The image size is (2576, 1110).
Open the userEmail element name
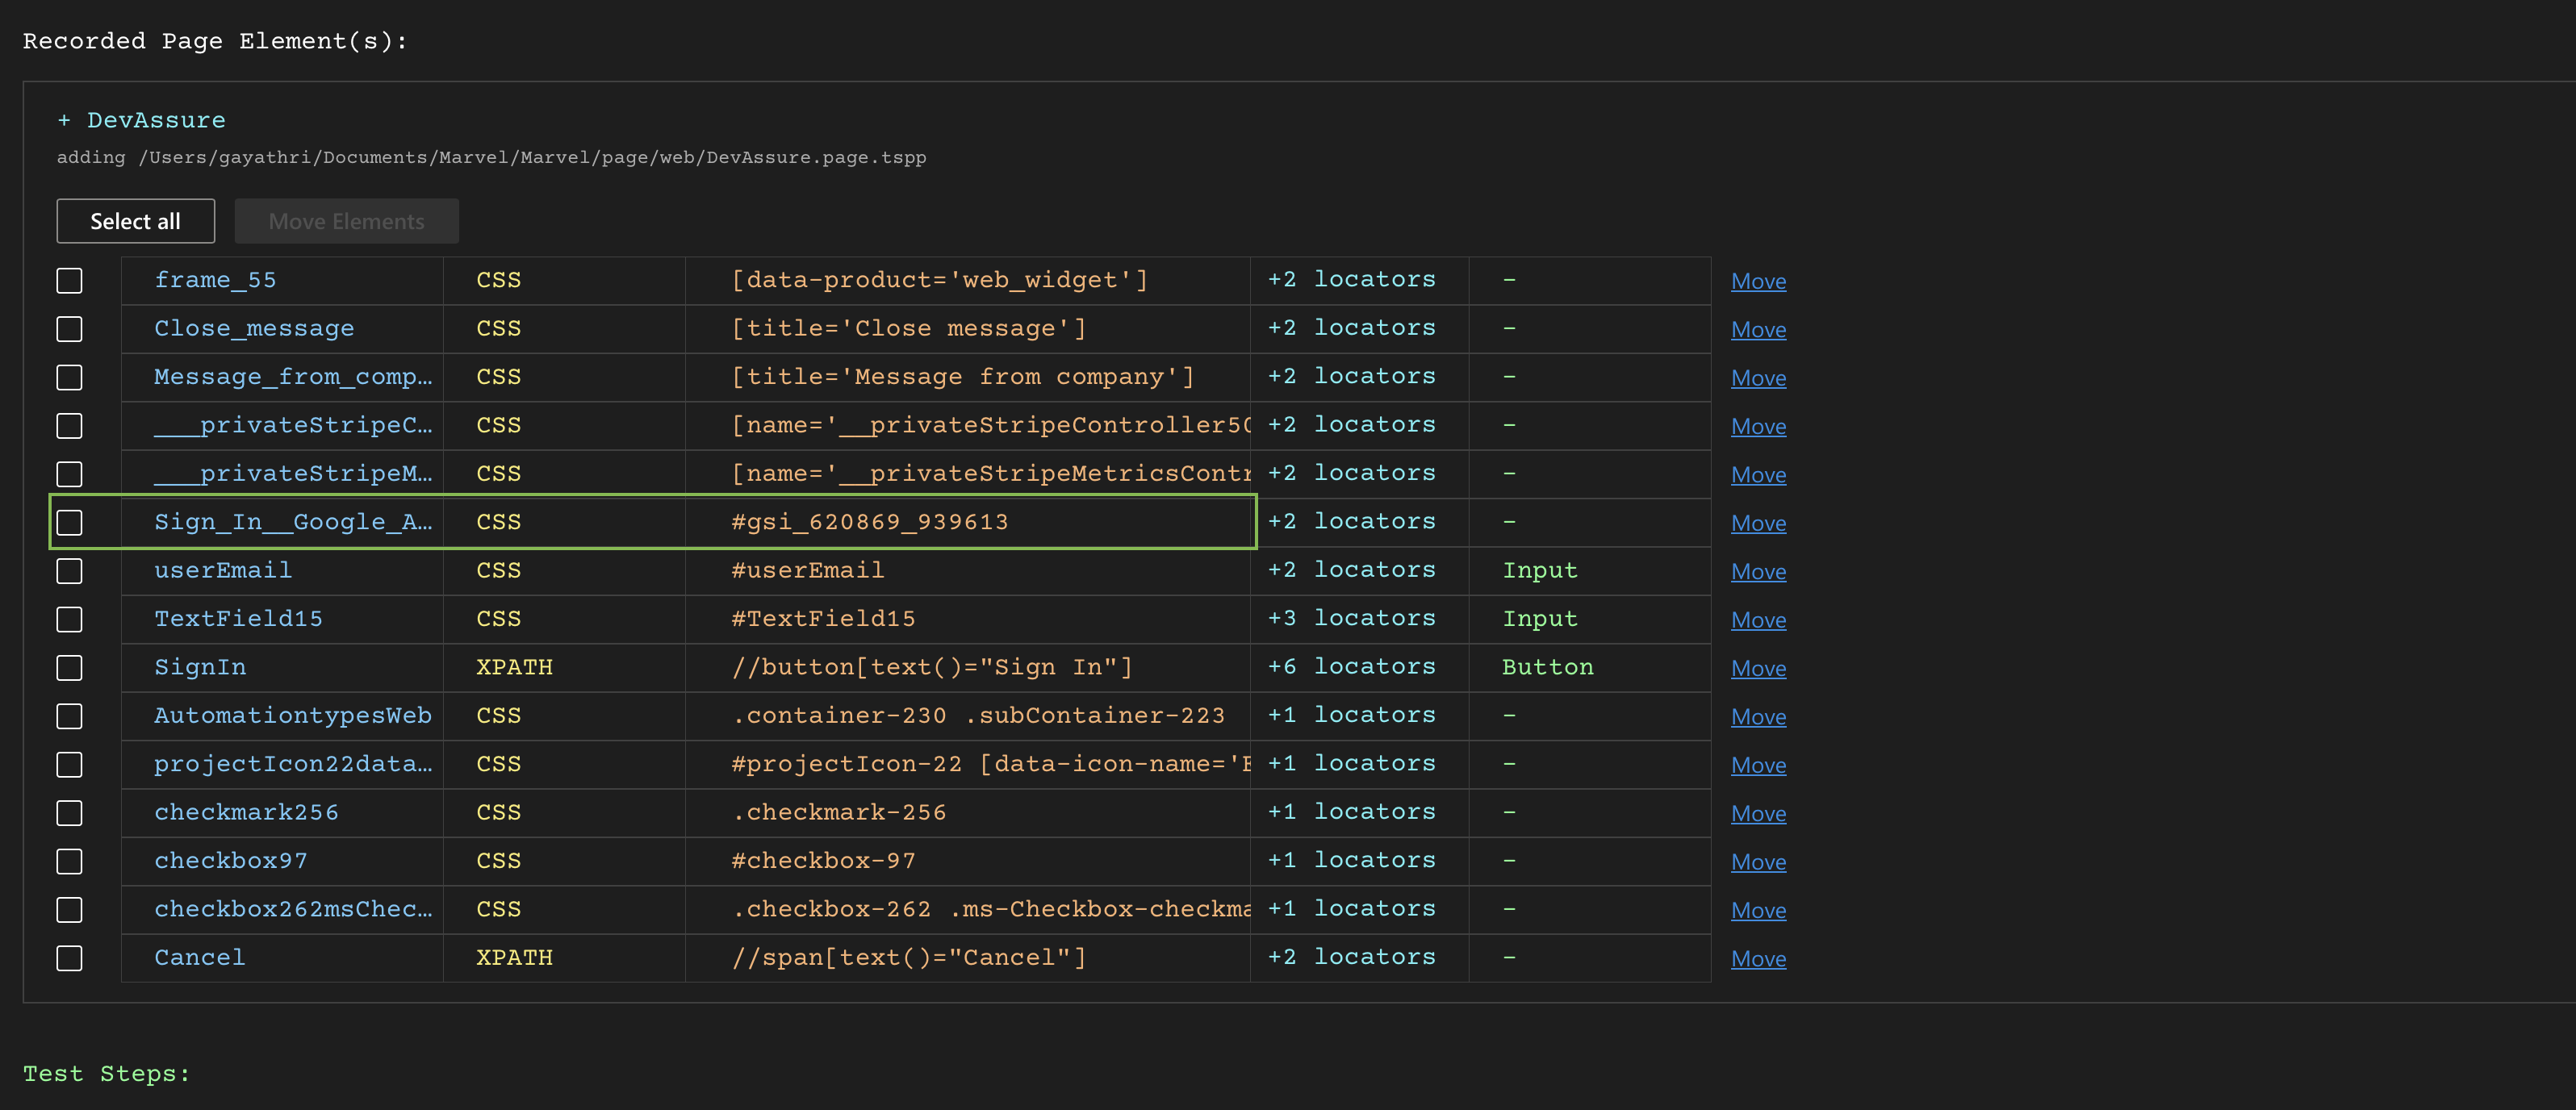coord(223,571)
